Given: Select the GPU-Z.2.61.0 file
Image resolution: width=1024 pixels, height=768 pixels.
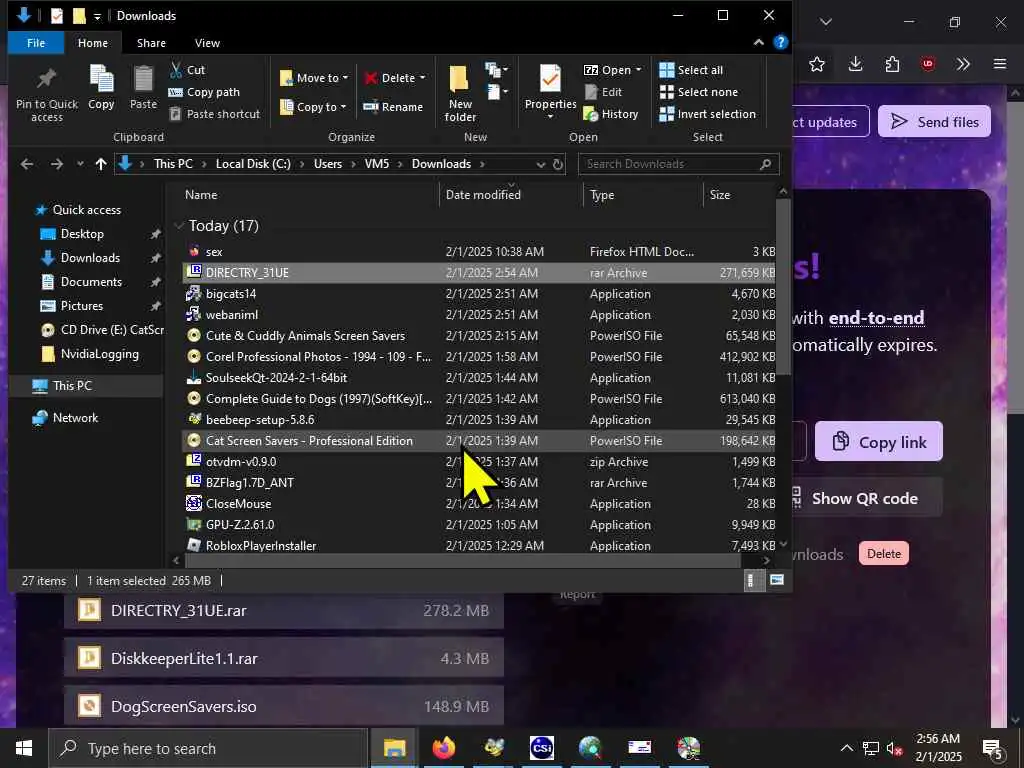Looking at the screenshot, I should coord(479,524).
